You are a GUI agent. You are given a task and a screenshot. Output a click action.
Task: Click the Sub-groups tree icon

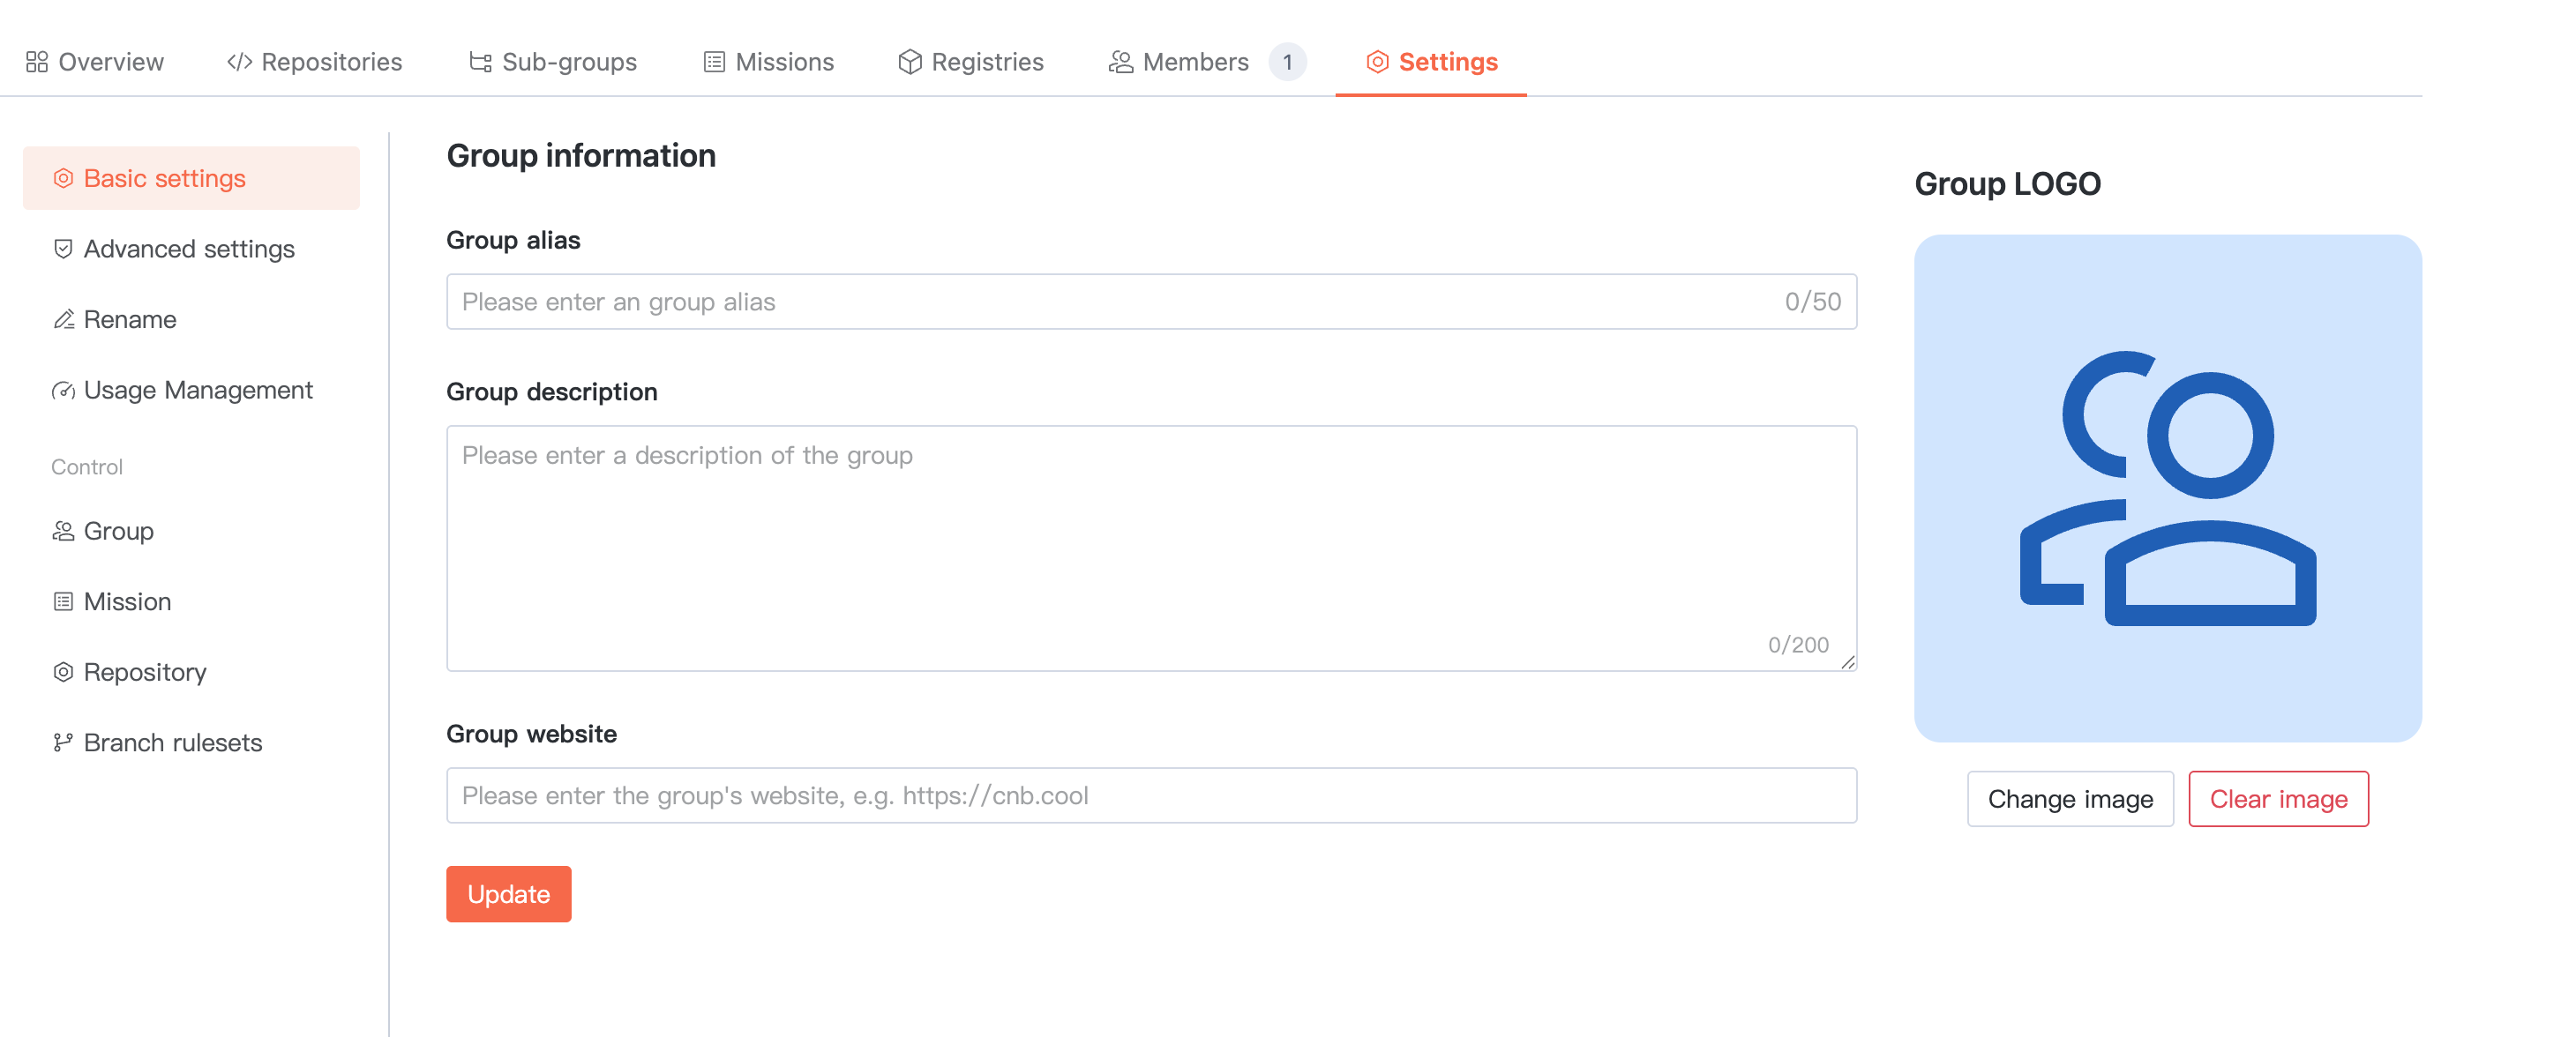pyautogui.click(x=480, y=62)
